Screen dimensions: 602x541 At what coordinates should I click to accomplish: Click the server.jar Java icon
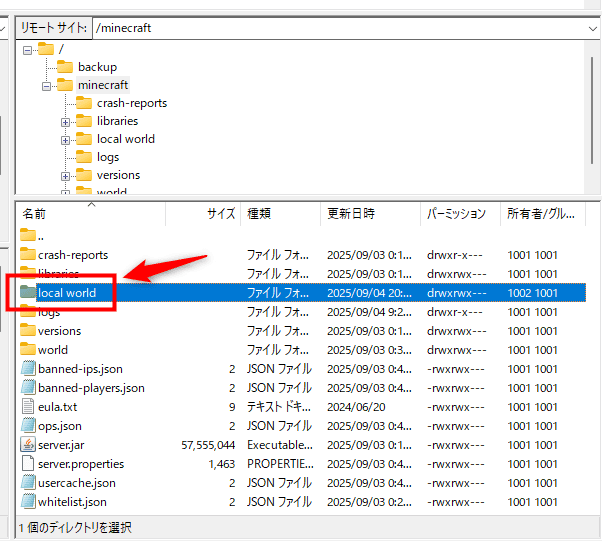pyautogui.click(x=28, y=444)
